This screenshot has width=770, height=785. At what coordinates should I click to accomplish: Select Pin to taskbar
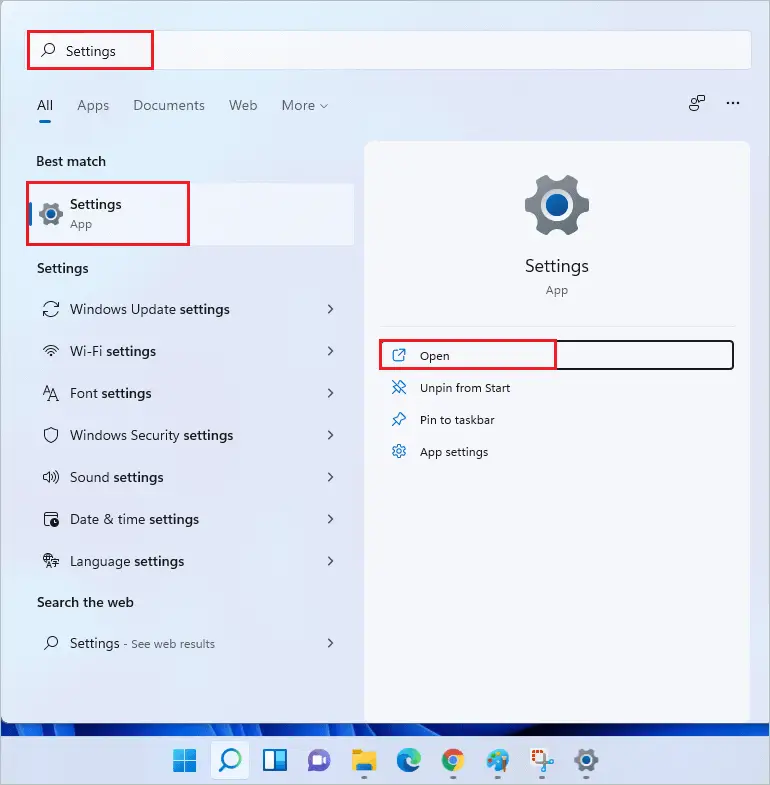(x=556, y=420)
